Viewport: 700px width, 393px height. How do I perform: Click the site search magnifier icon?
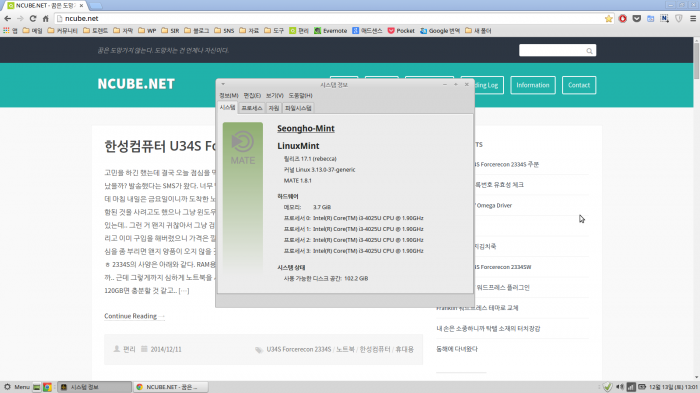click(x=589, y=51)
